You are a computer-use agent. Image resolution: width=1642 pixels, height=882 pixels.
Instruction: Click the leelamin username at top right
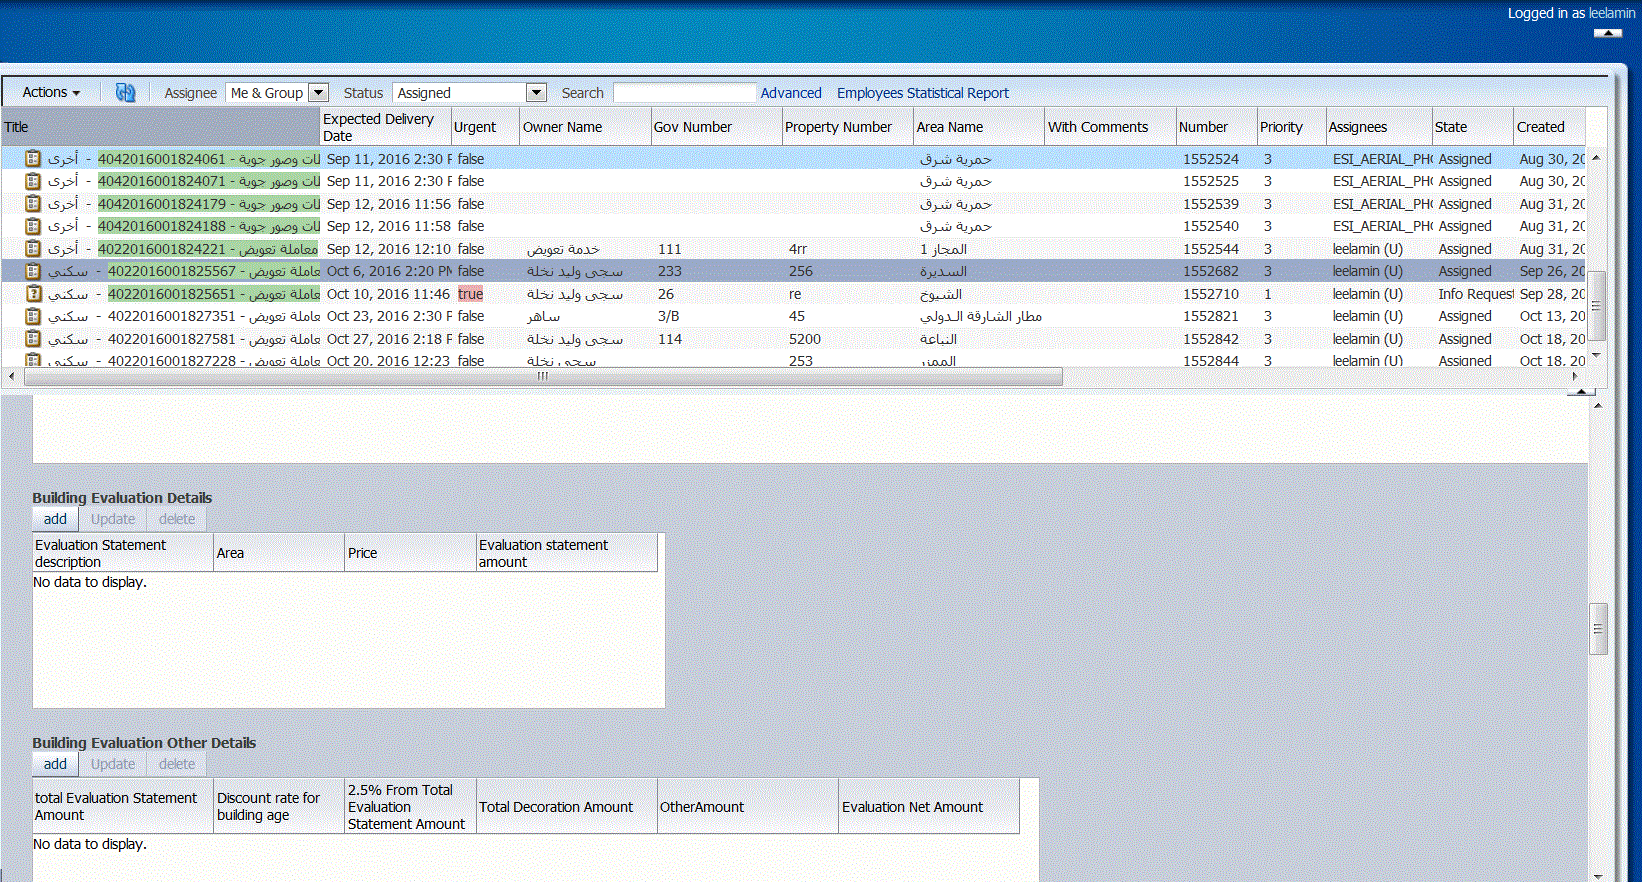[1612, 13]
